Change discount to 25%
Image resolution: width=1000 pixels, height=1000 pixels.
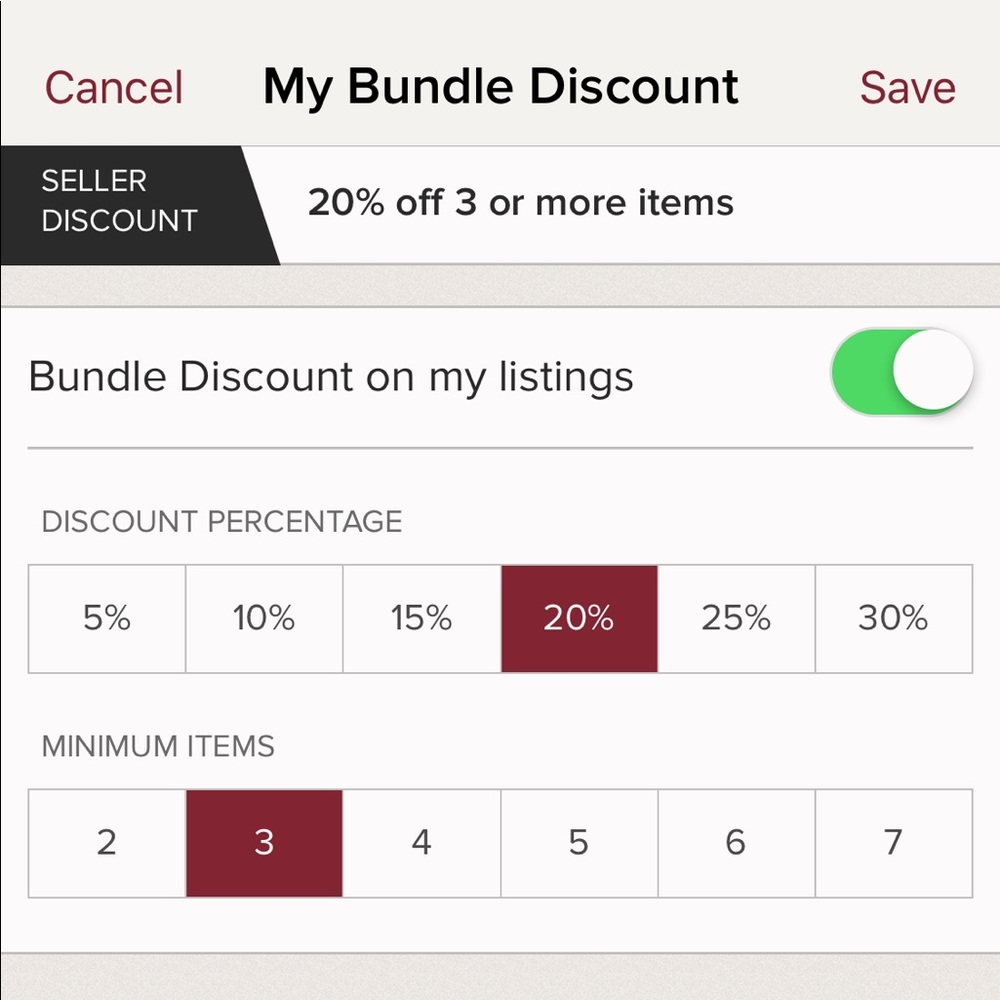point(736,618)
